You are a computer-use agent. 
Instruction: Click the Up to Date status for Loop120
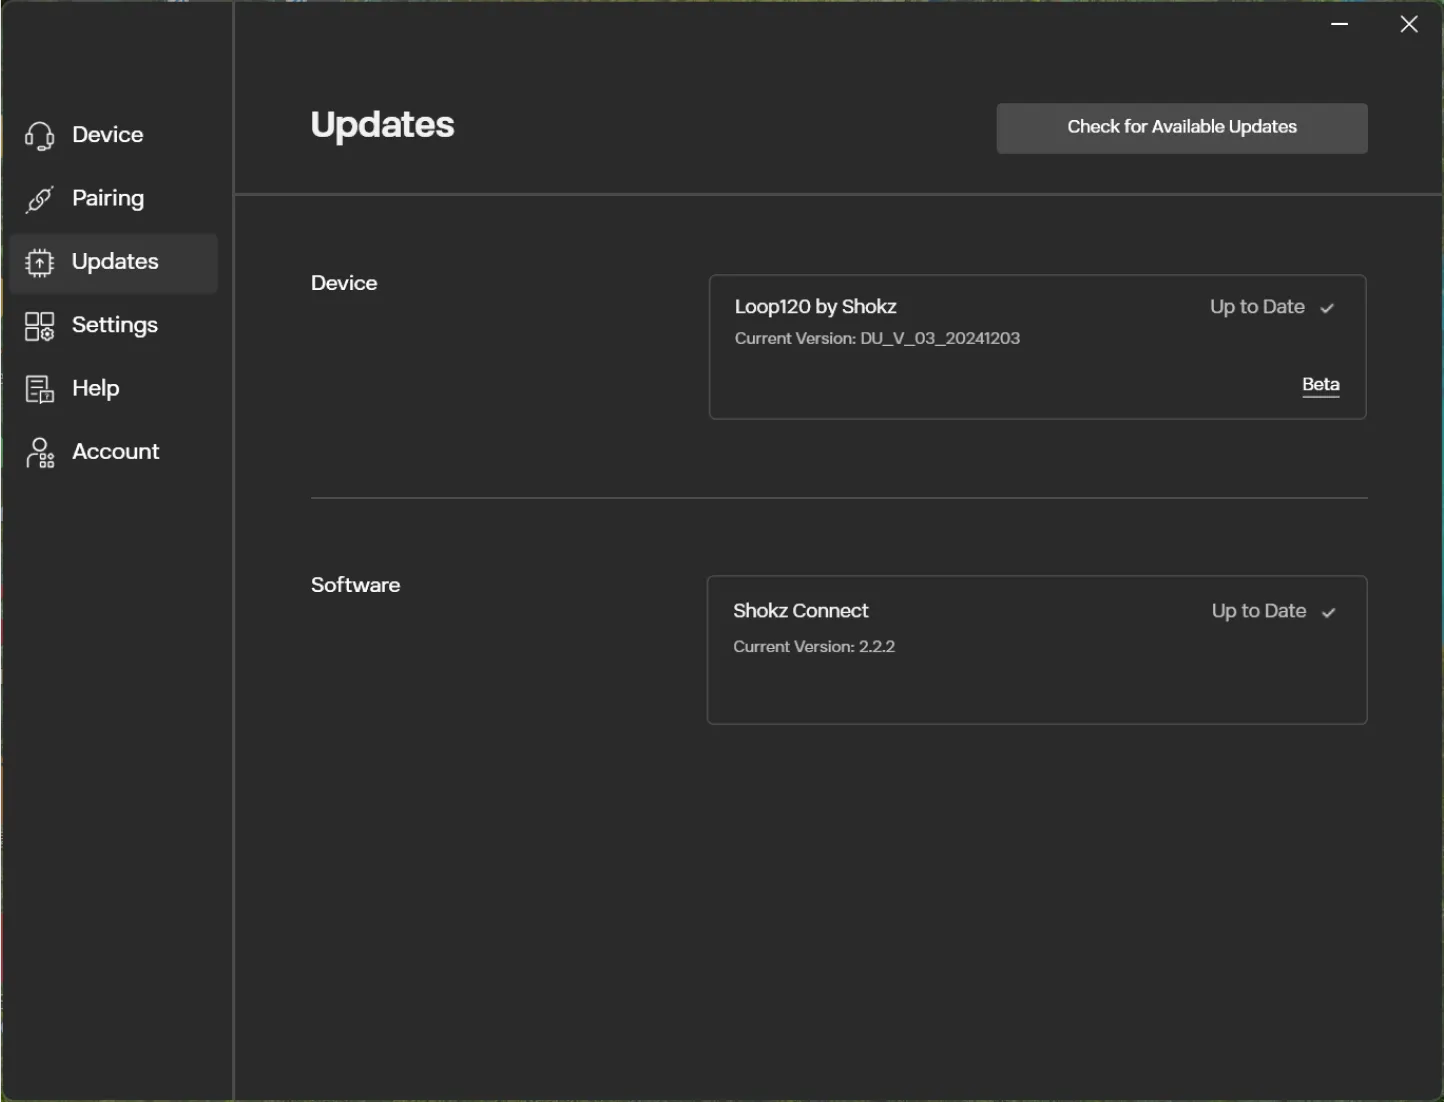tap(1257, 307)
